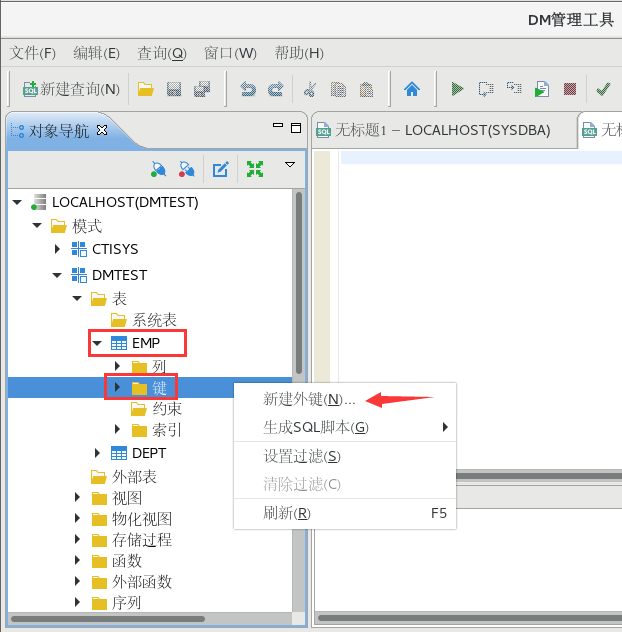Select the EMP table
This screenshot has width=622, height=632.
(135, 343)
